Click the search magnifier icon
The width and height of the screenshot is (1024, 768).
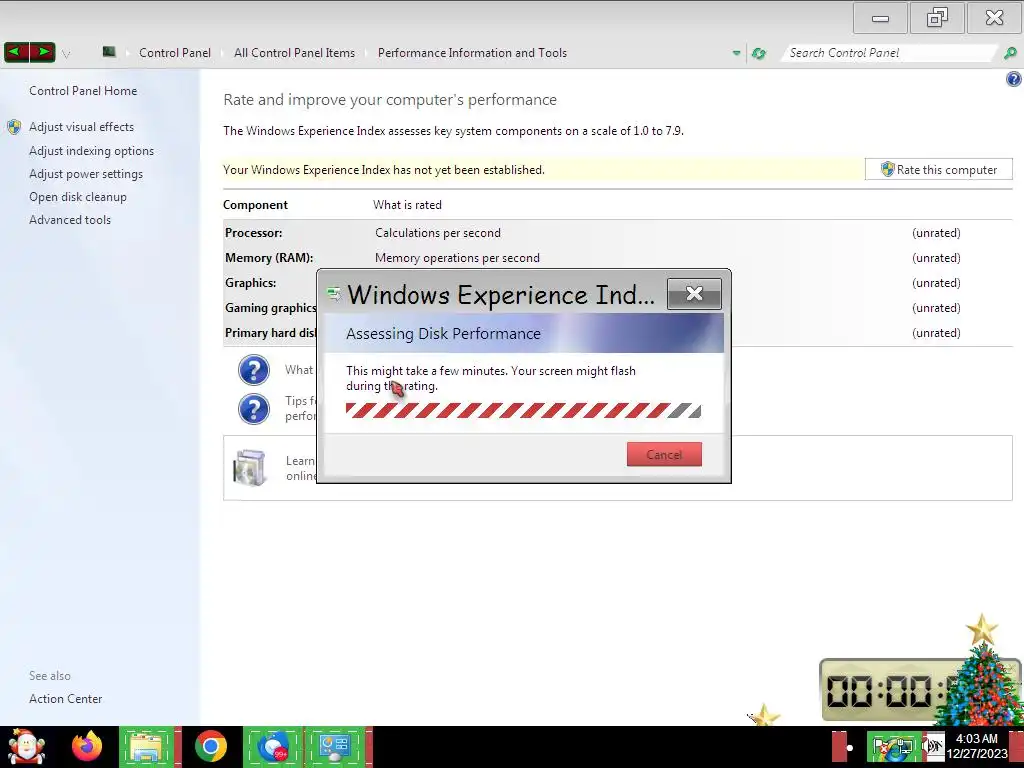[1010, 53]
